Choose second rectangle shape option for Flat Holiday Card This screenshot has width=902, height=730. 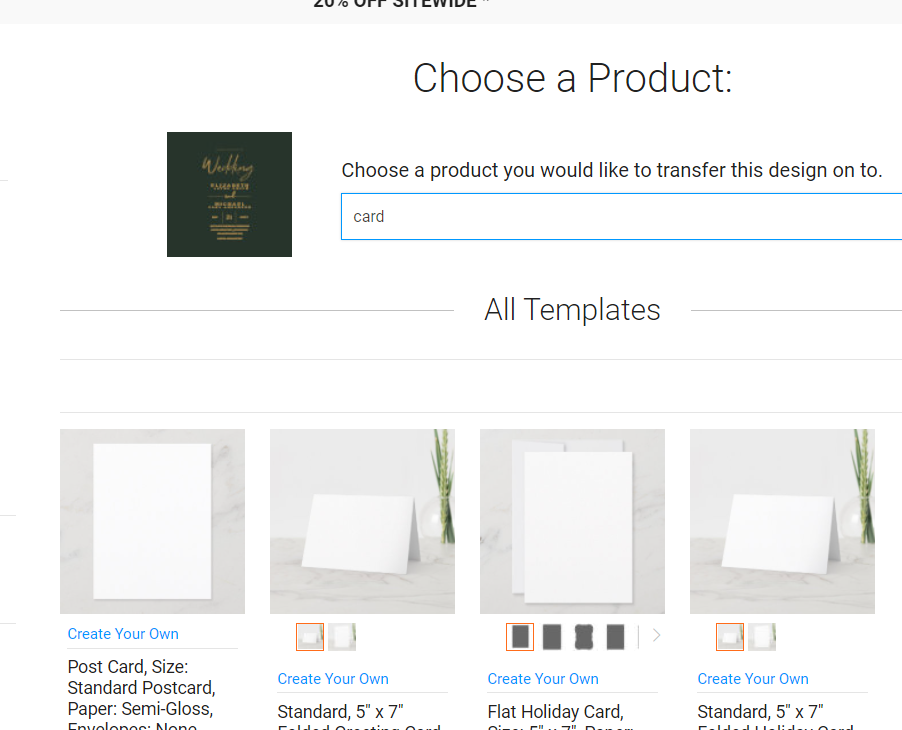coord(552,637)
